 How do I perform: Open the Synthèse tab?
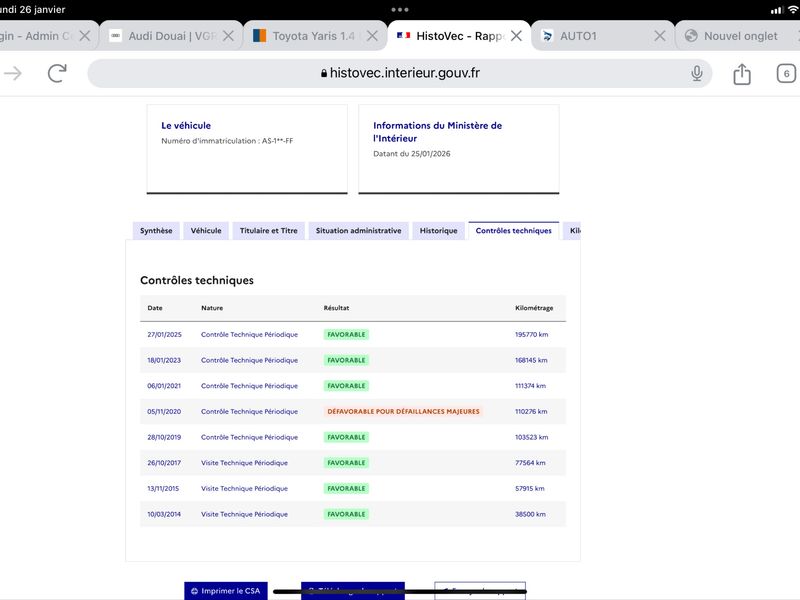pyautogui.click(x=156, y=231)
